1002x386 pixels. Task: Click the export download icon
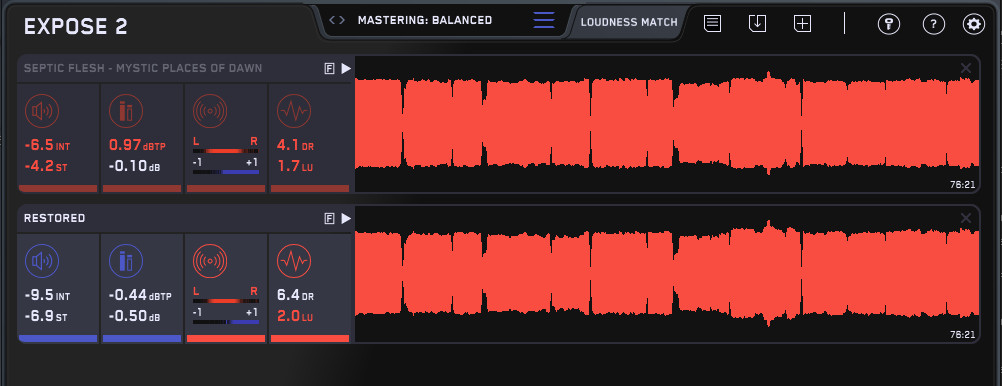click(x=757, y=24)
